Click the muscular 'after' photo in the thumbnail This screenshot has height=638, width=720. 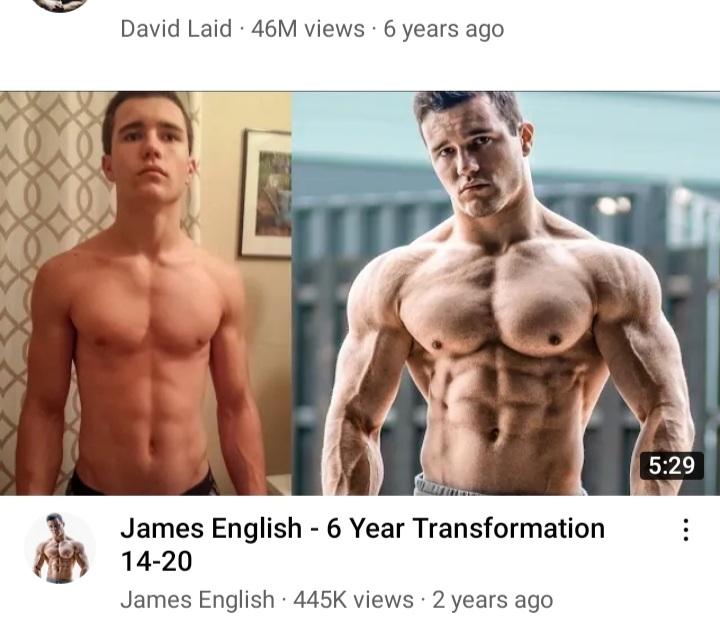tap(506, 294)
